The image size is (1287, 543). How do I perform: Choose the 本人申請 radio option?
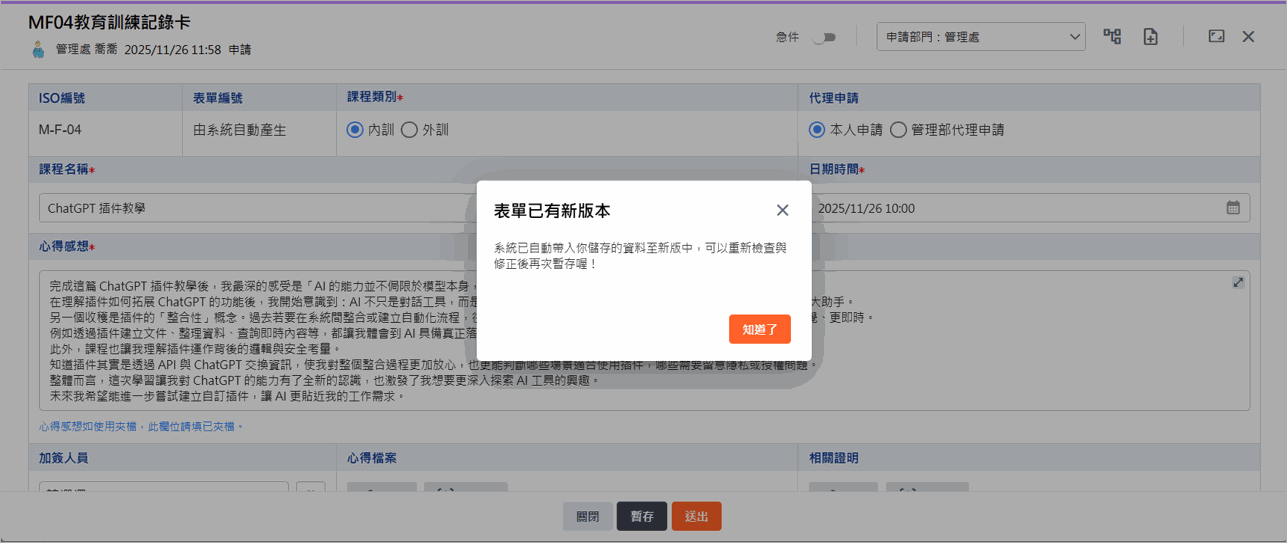817,130
